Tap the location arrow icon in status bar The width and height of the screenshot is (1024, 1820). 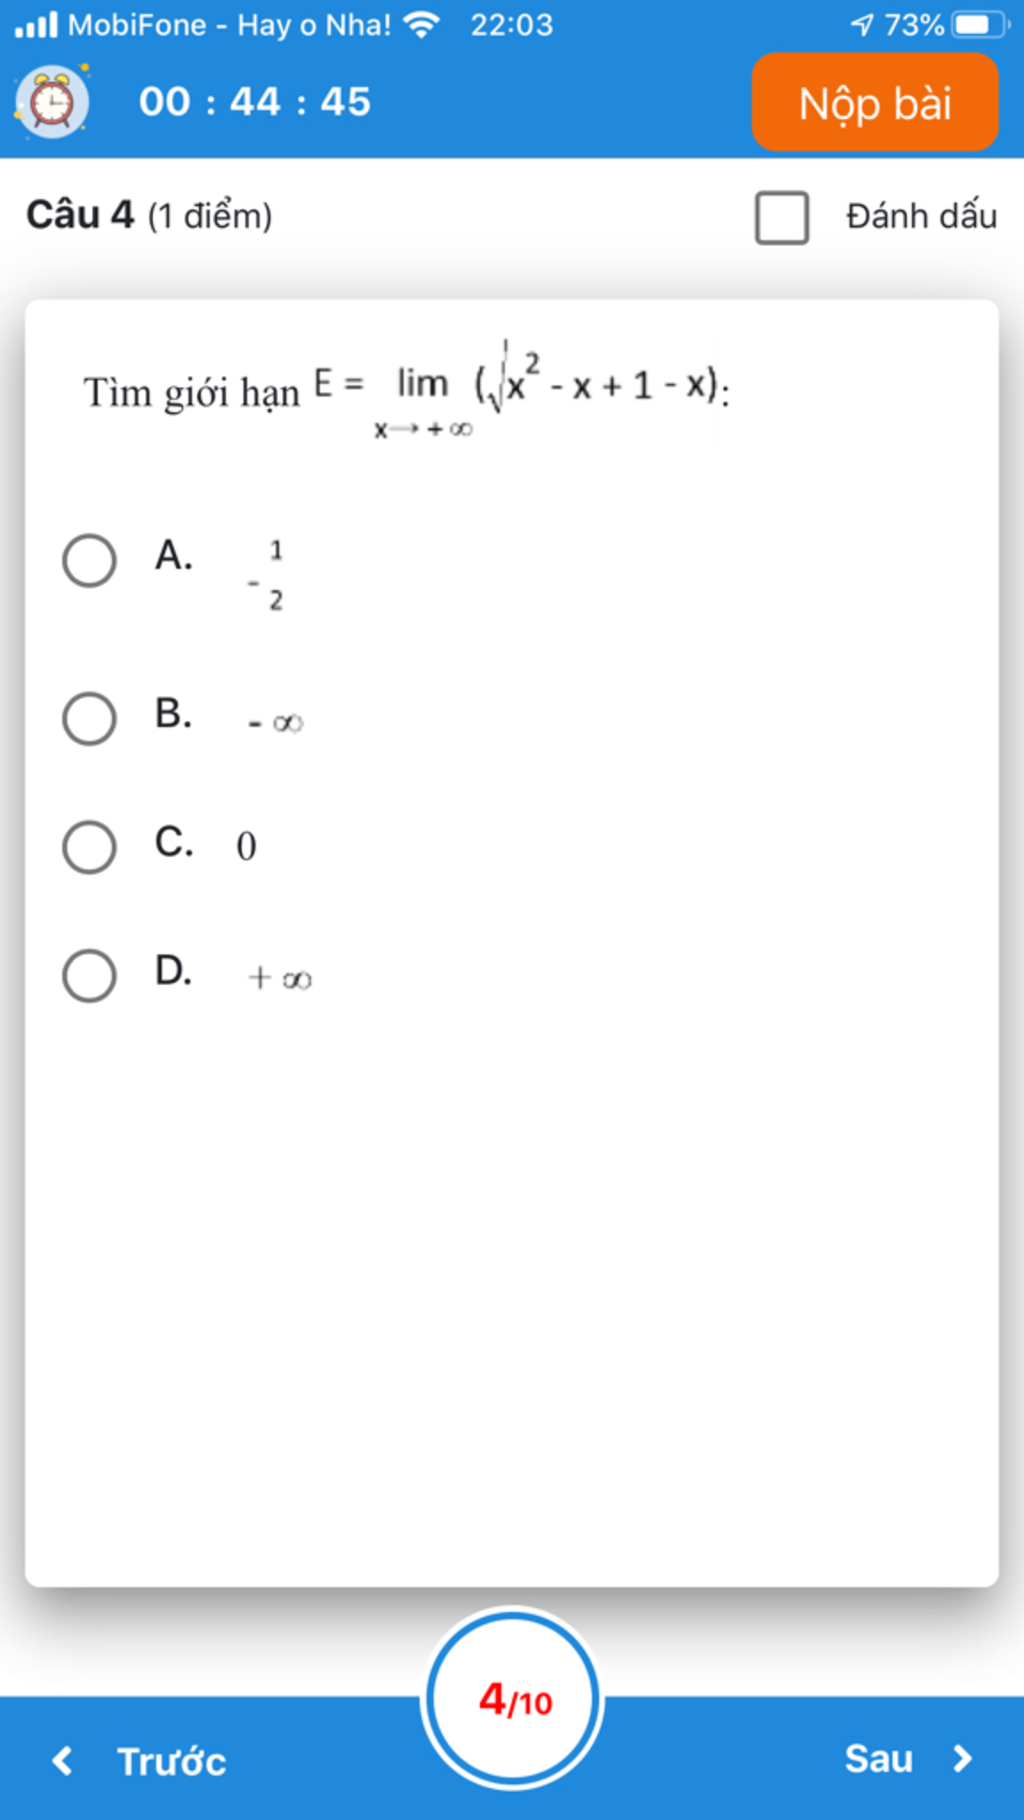pos(862,24)
